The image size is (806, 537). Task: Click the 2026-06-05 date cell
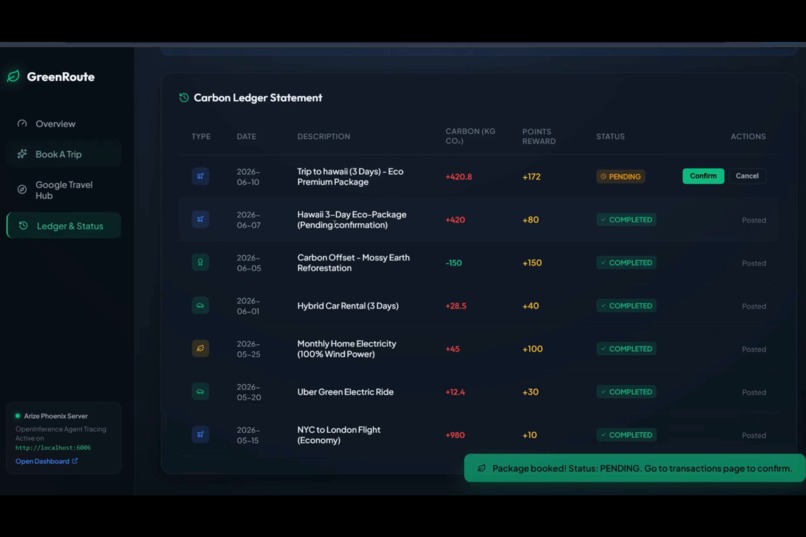tap(249, 263)
